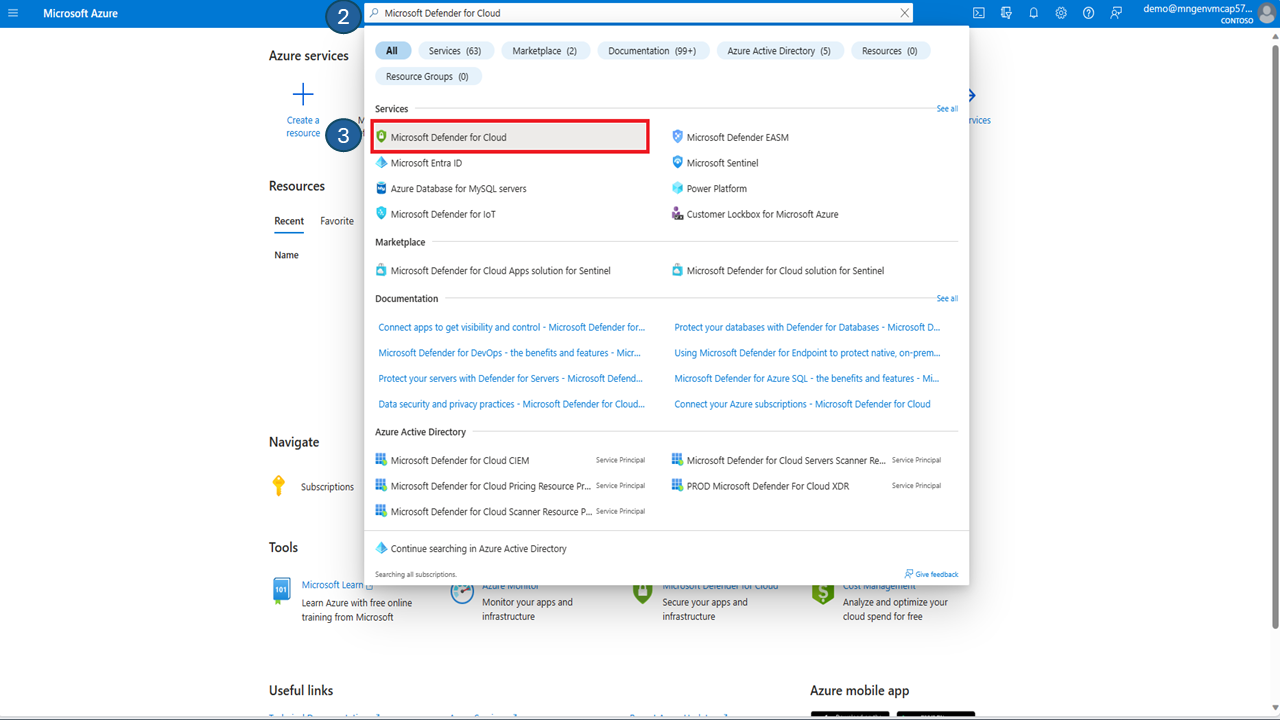Click the search field containing Microsoft Defender for Cloud
The width and height of the screenshot is (1280, 720).
click(640, 13)
